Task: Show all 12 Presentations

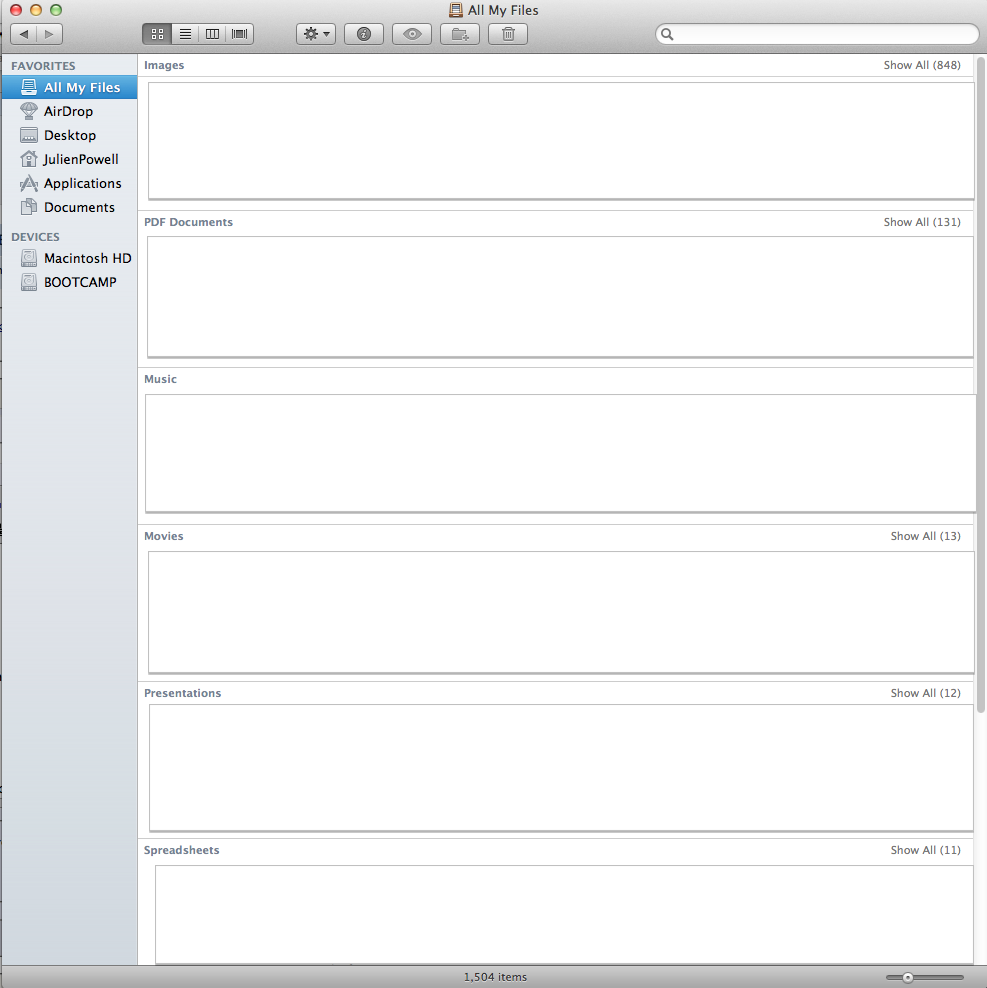Action: point(925,692)
